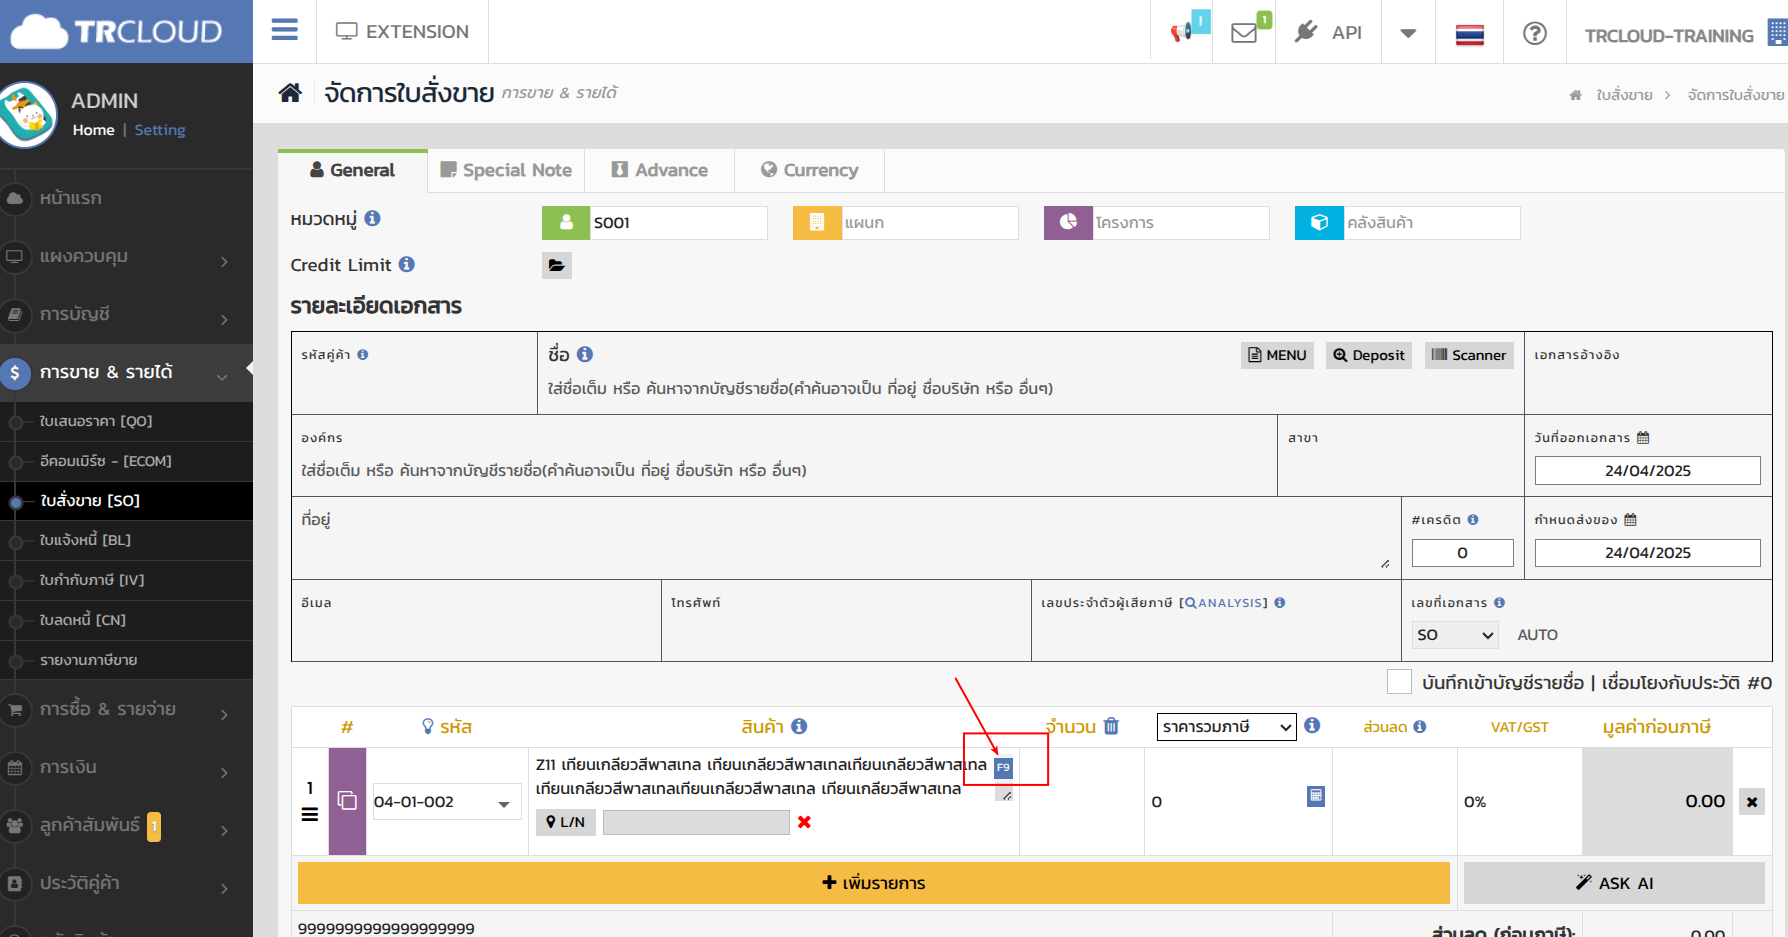The width and height of the screenshot is (1788, 937).
Task: Open the E-commerce [ECOM] menu item
Action: tap(106, 461)
